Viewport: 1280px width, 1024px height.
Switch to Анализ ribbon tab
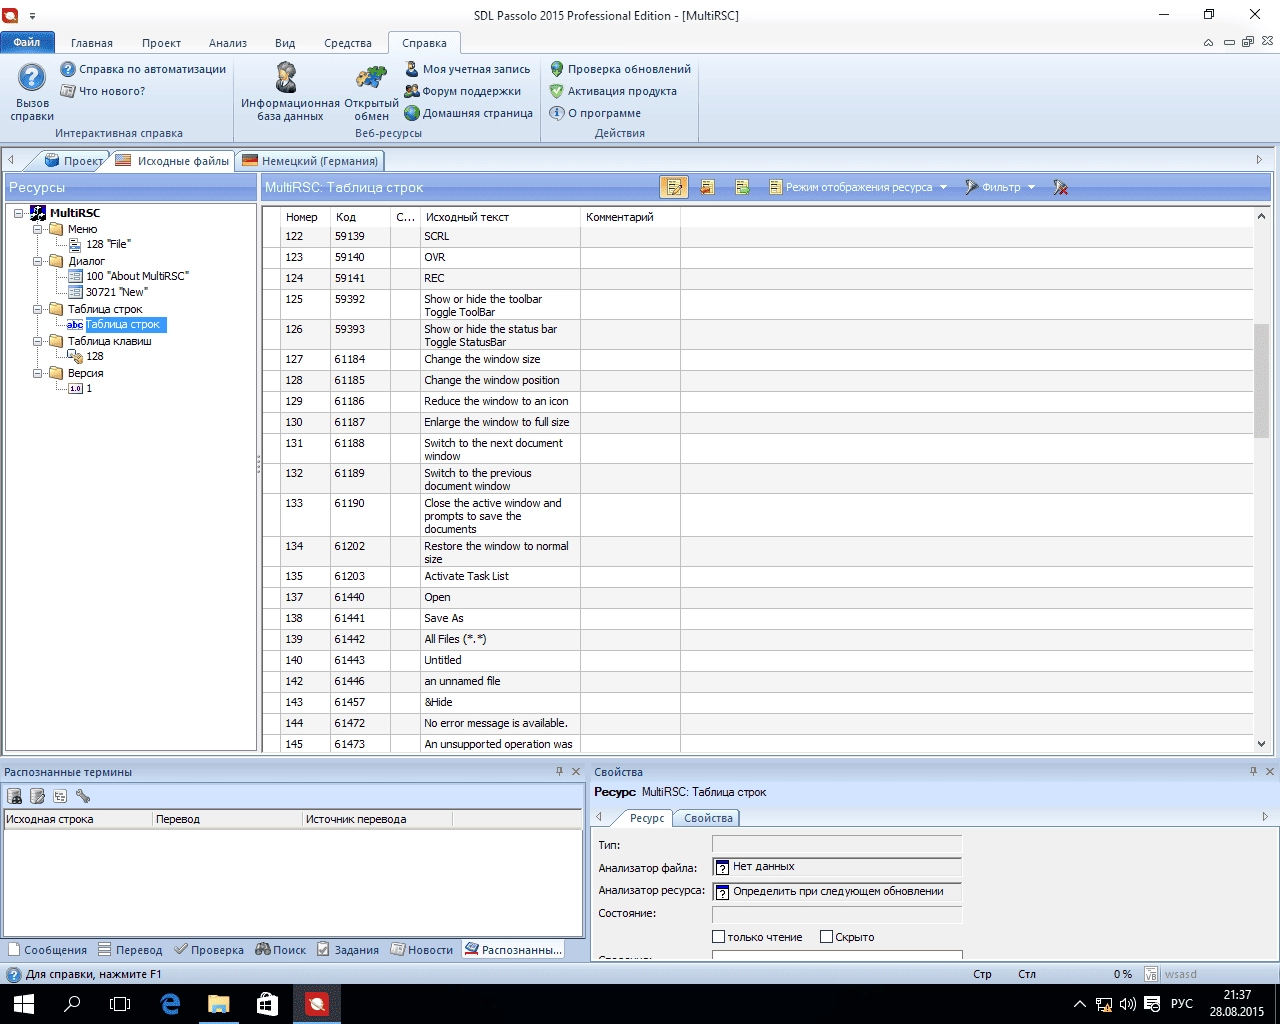228,43
